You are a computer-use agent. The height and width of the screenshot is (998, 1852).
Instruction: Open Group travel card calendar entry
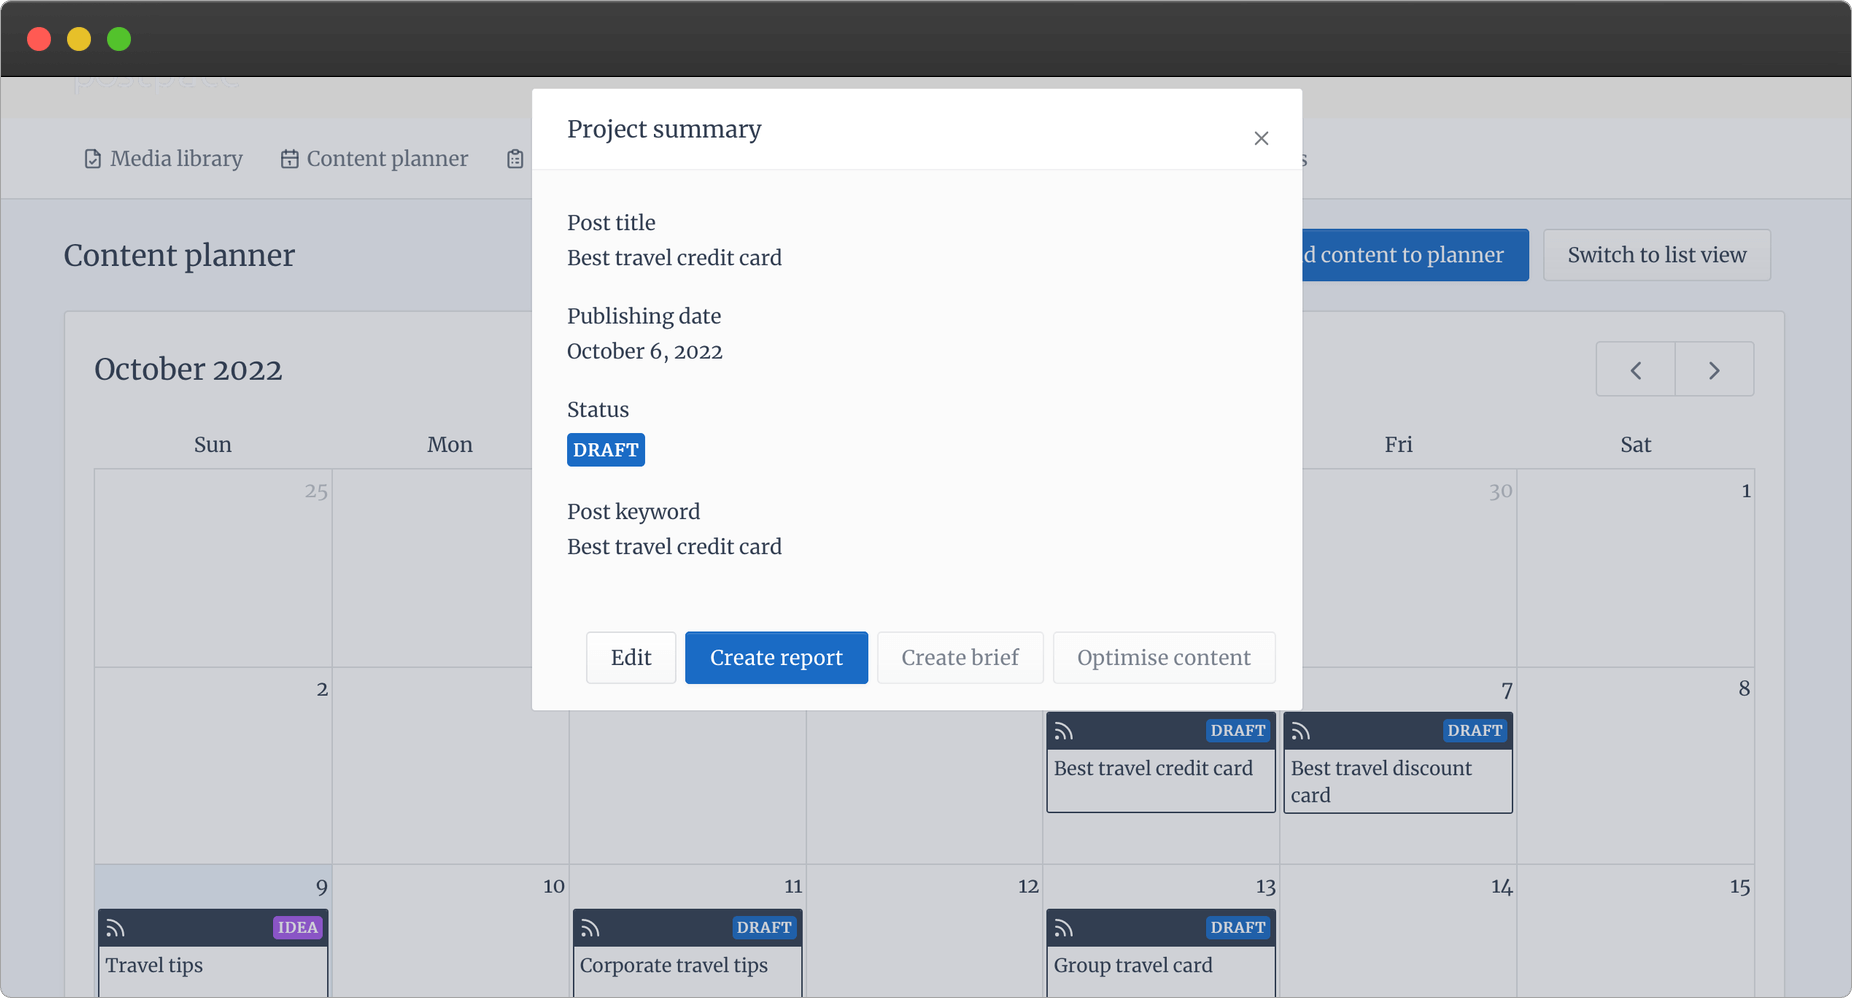pos(1161,953)
